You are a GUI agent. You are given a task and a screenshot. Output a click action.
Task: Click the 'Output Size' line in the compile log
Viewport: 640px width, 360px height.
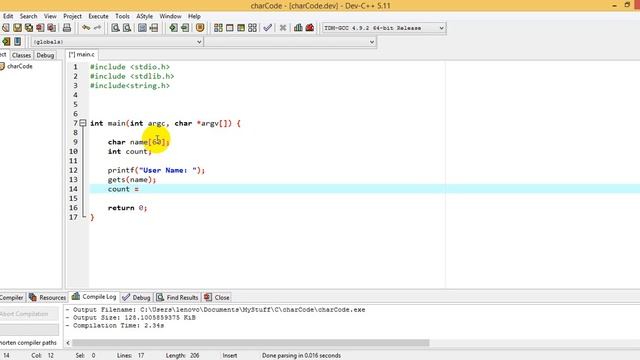[131, 318]
